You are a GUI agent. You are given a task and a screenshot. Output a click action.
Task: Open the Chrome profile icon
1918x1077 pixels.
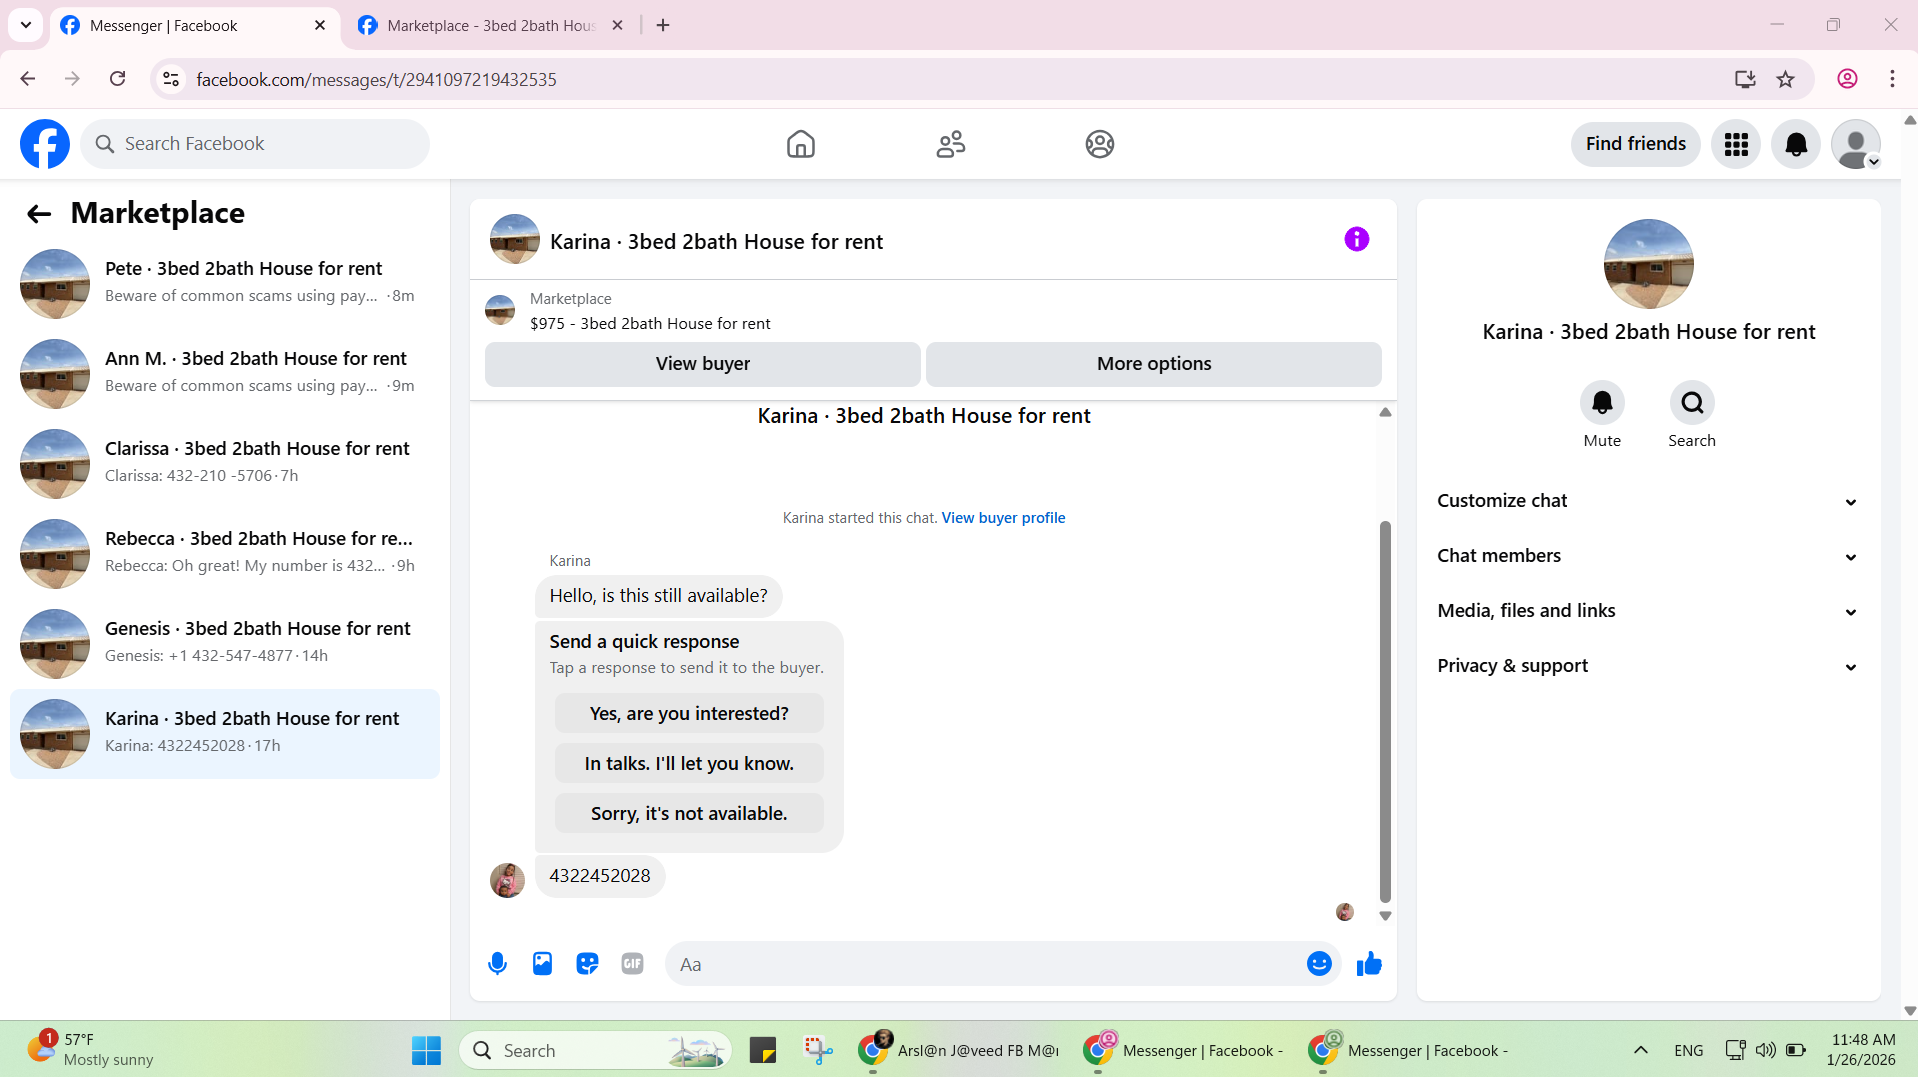pyautogui.click(x=1847, y=79)
